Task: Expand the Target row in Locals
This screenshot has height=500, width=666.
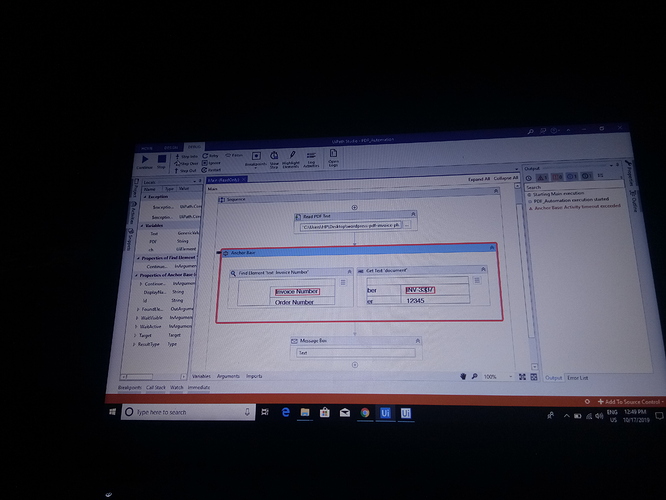Action: (135, 335)
